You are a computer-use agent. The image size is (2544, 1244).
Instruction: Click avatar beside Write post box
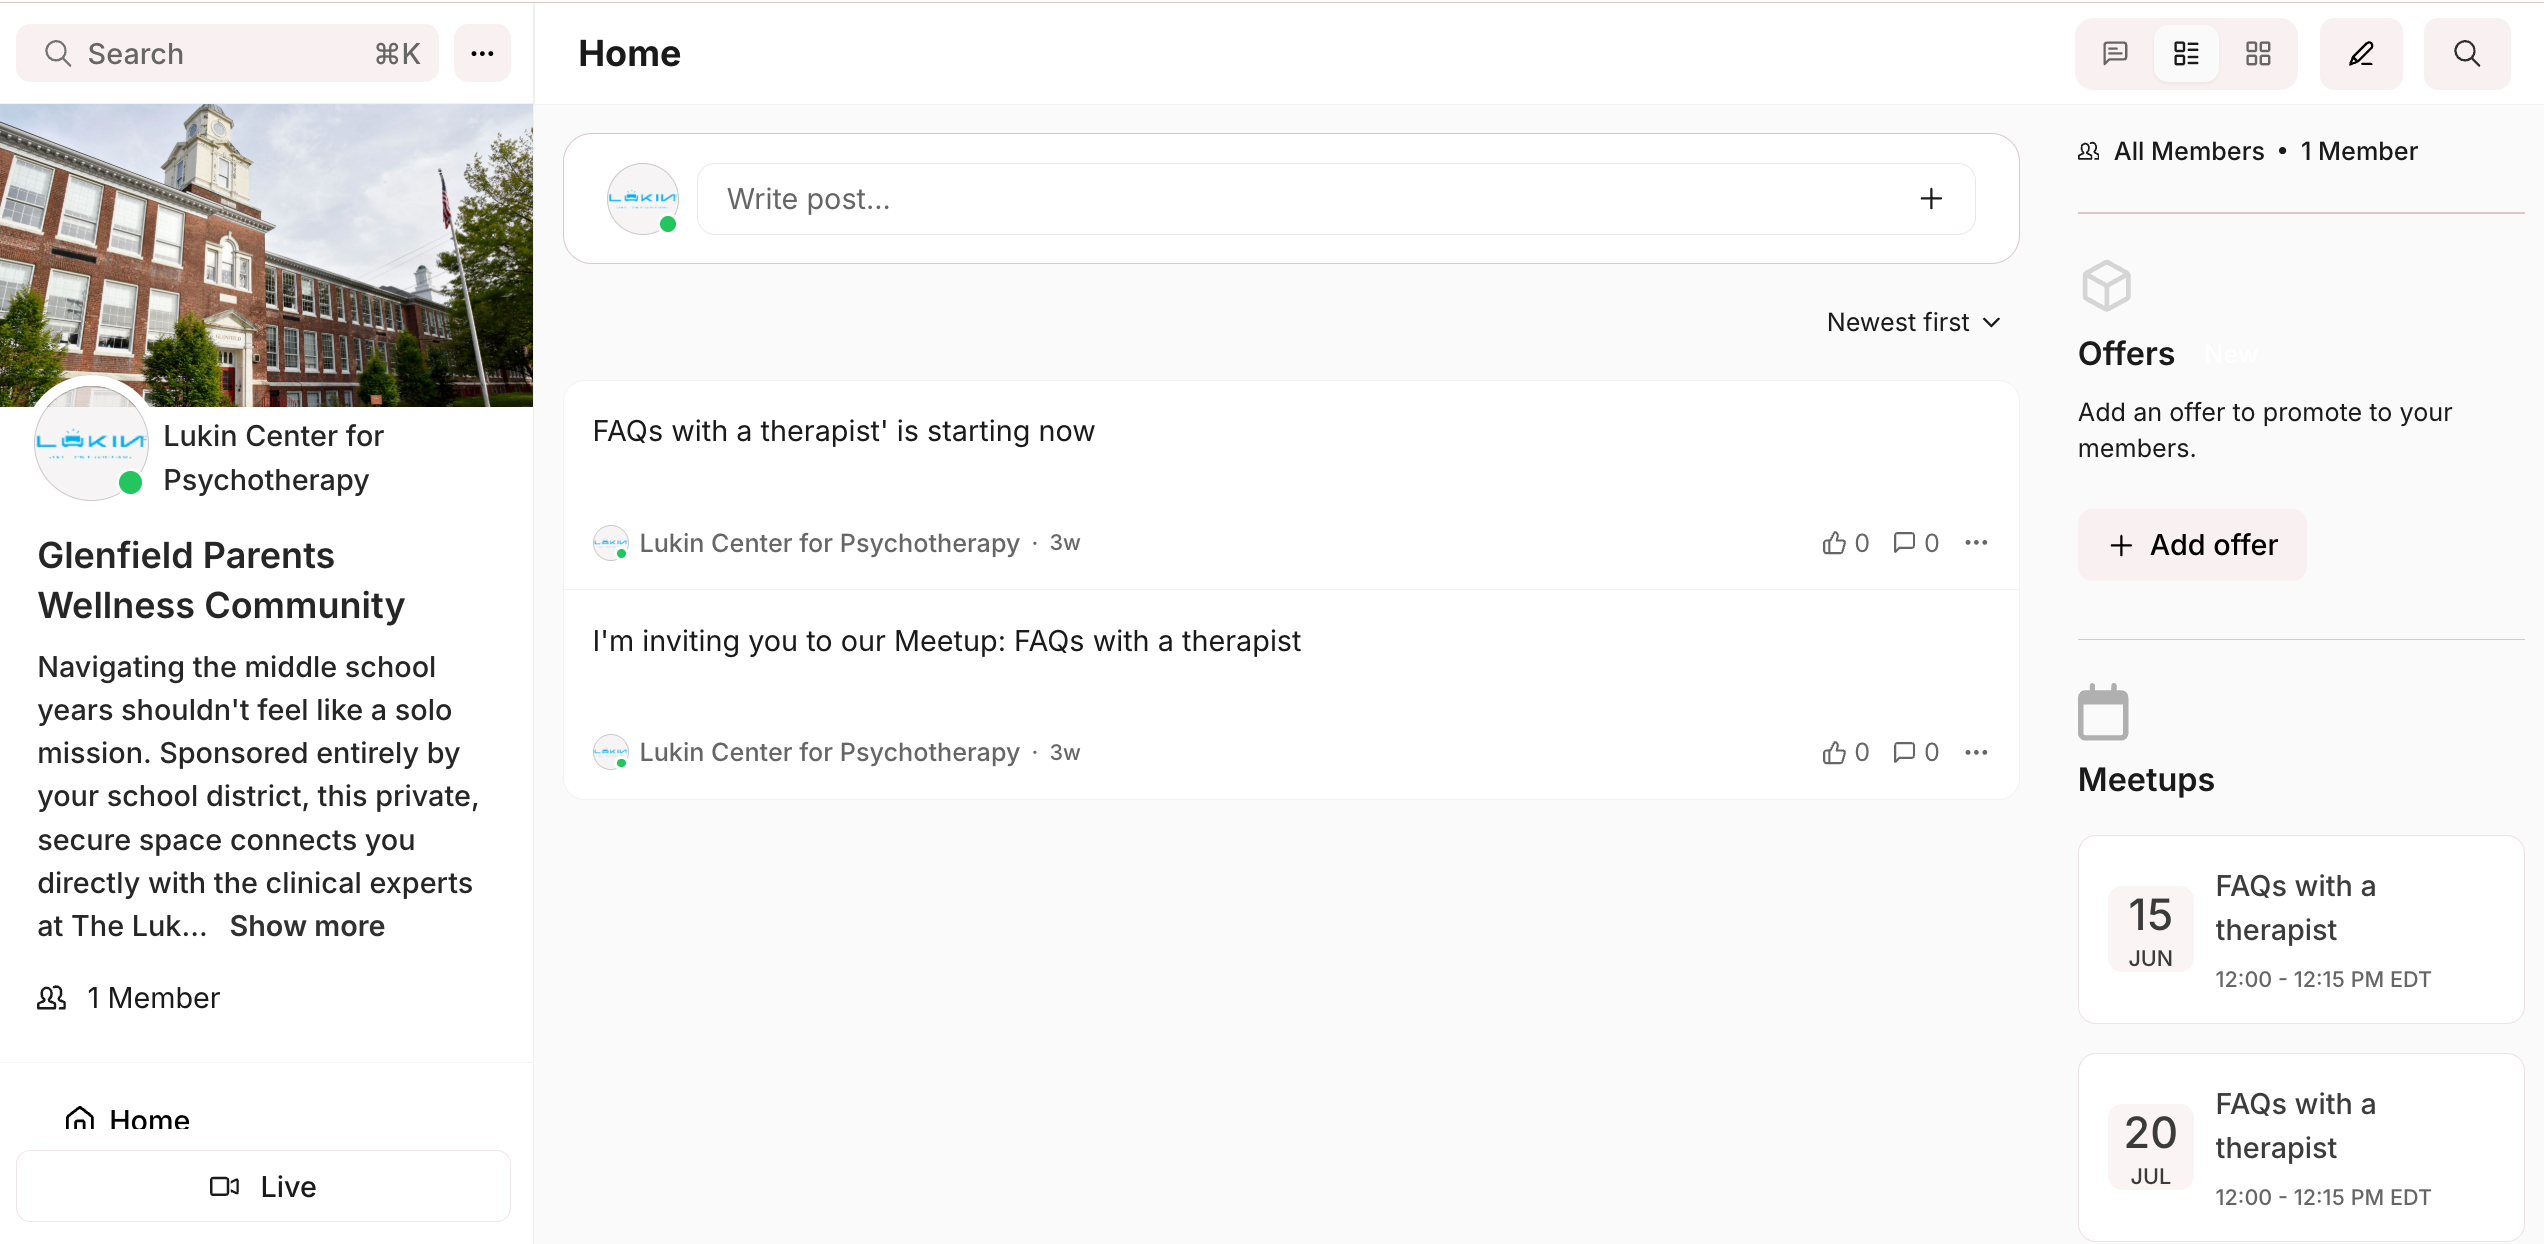[x=643, y=199]
